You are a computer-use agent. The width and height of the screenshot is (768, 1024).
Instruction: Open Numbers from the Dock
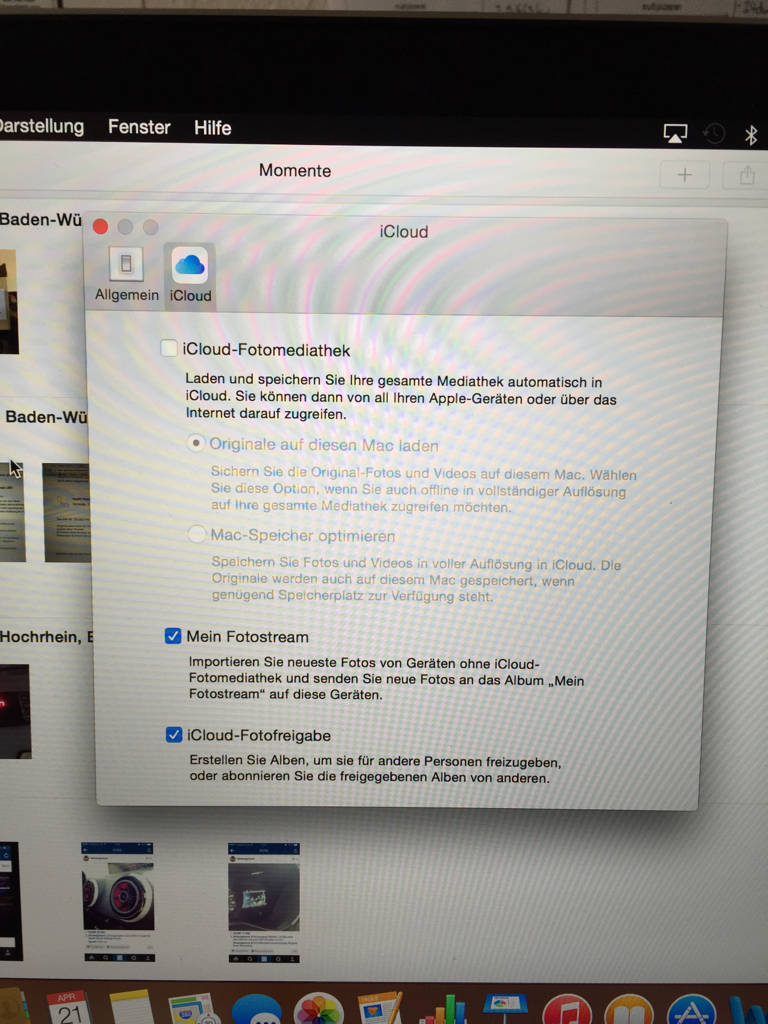(x=443, y=1010)
